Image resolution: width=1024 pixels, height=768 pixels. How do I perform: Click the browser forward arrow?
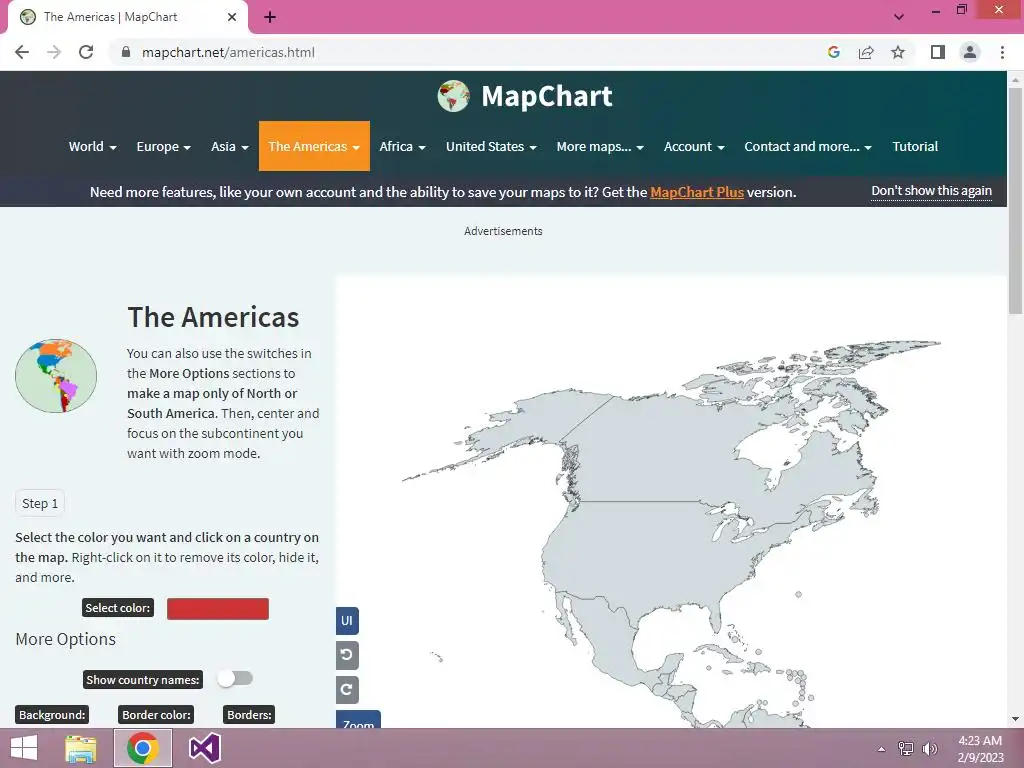click(54, 52)
